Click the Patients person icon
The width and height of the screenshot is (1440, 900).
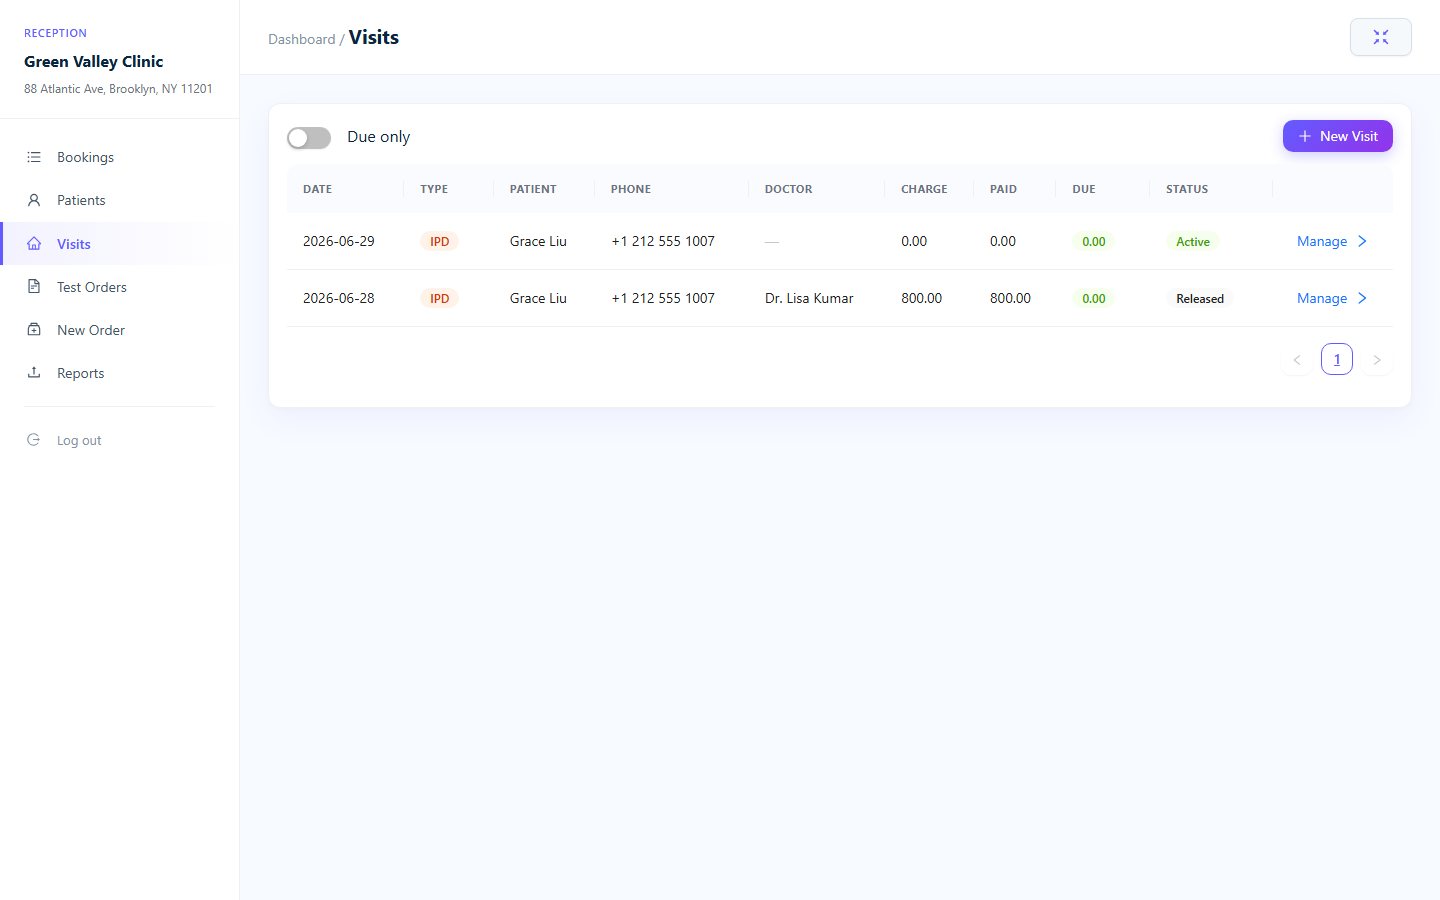(x=34, y=200)
